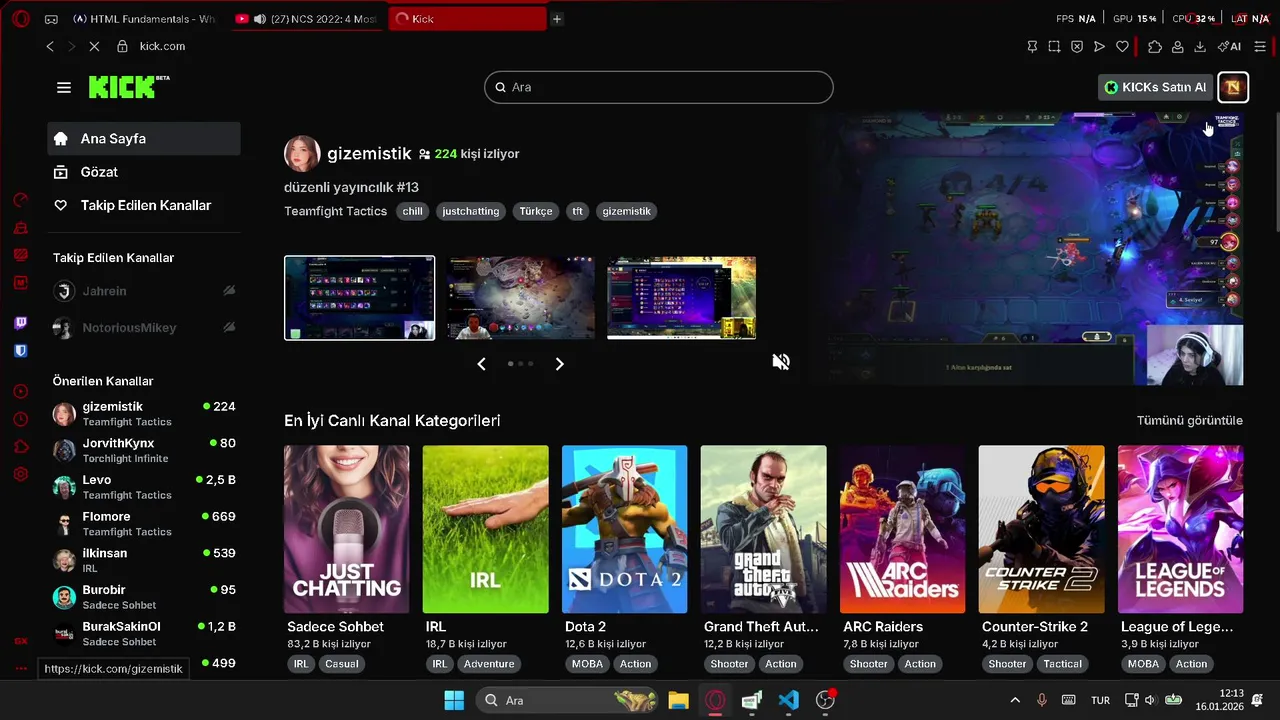
Task: Expand the system tray hidden icons chevron
Action: (1015, 700)
